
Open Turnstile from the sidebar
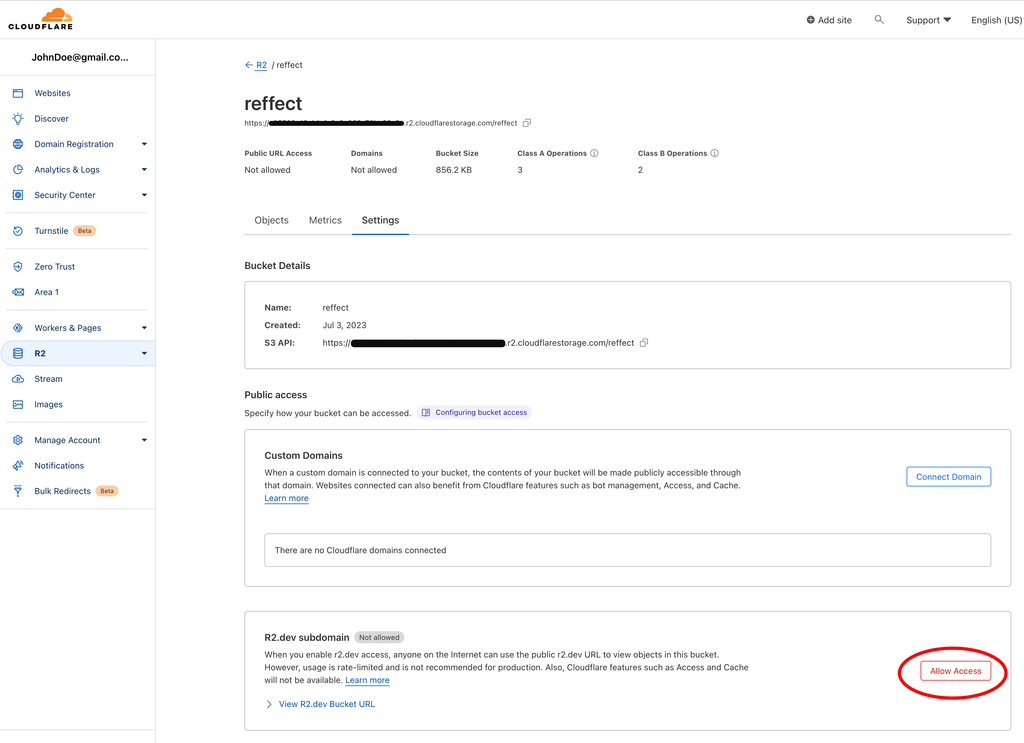(x=51, y=231)
